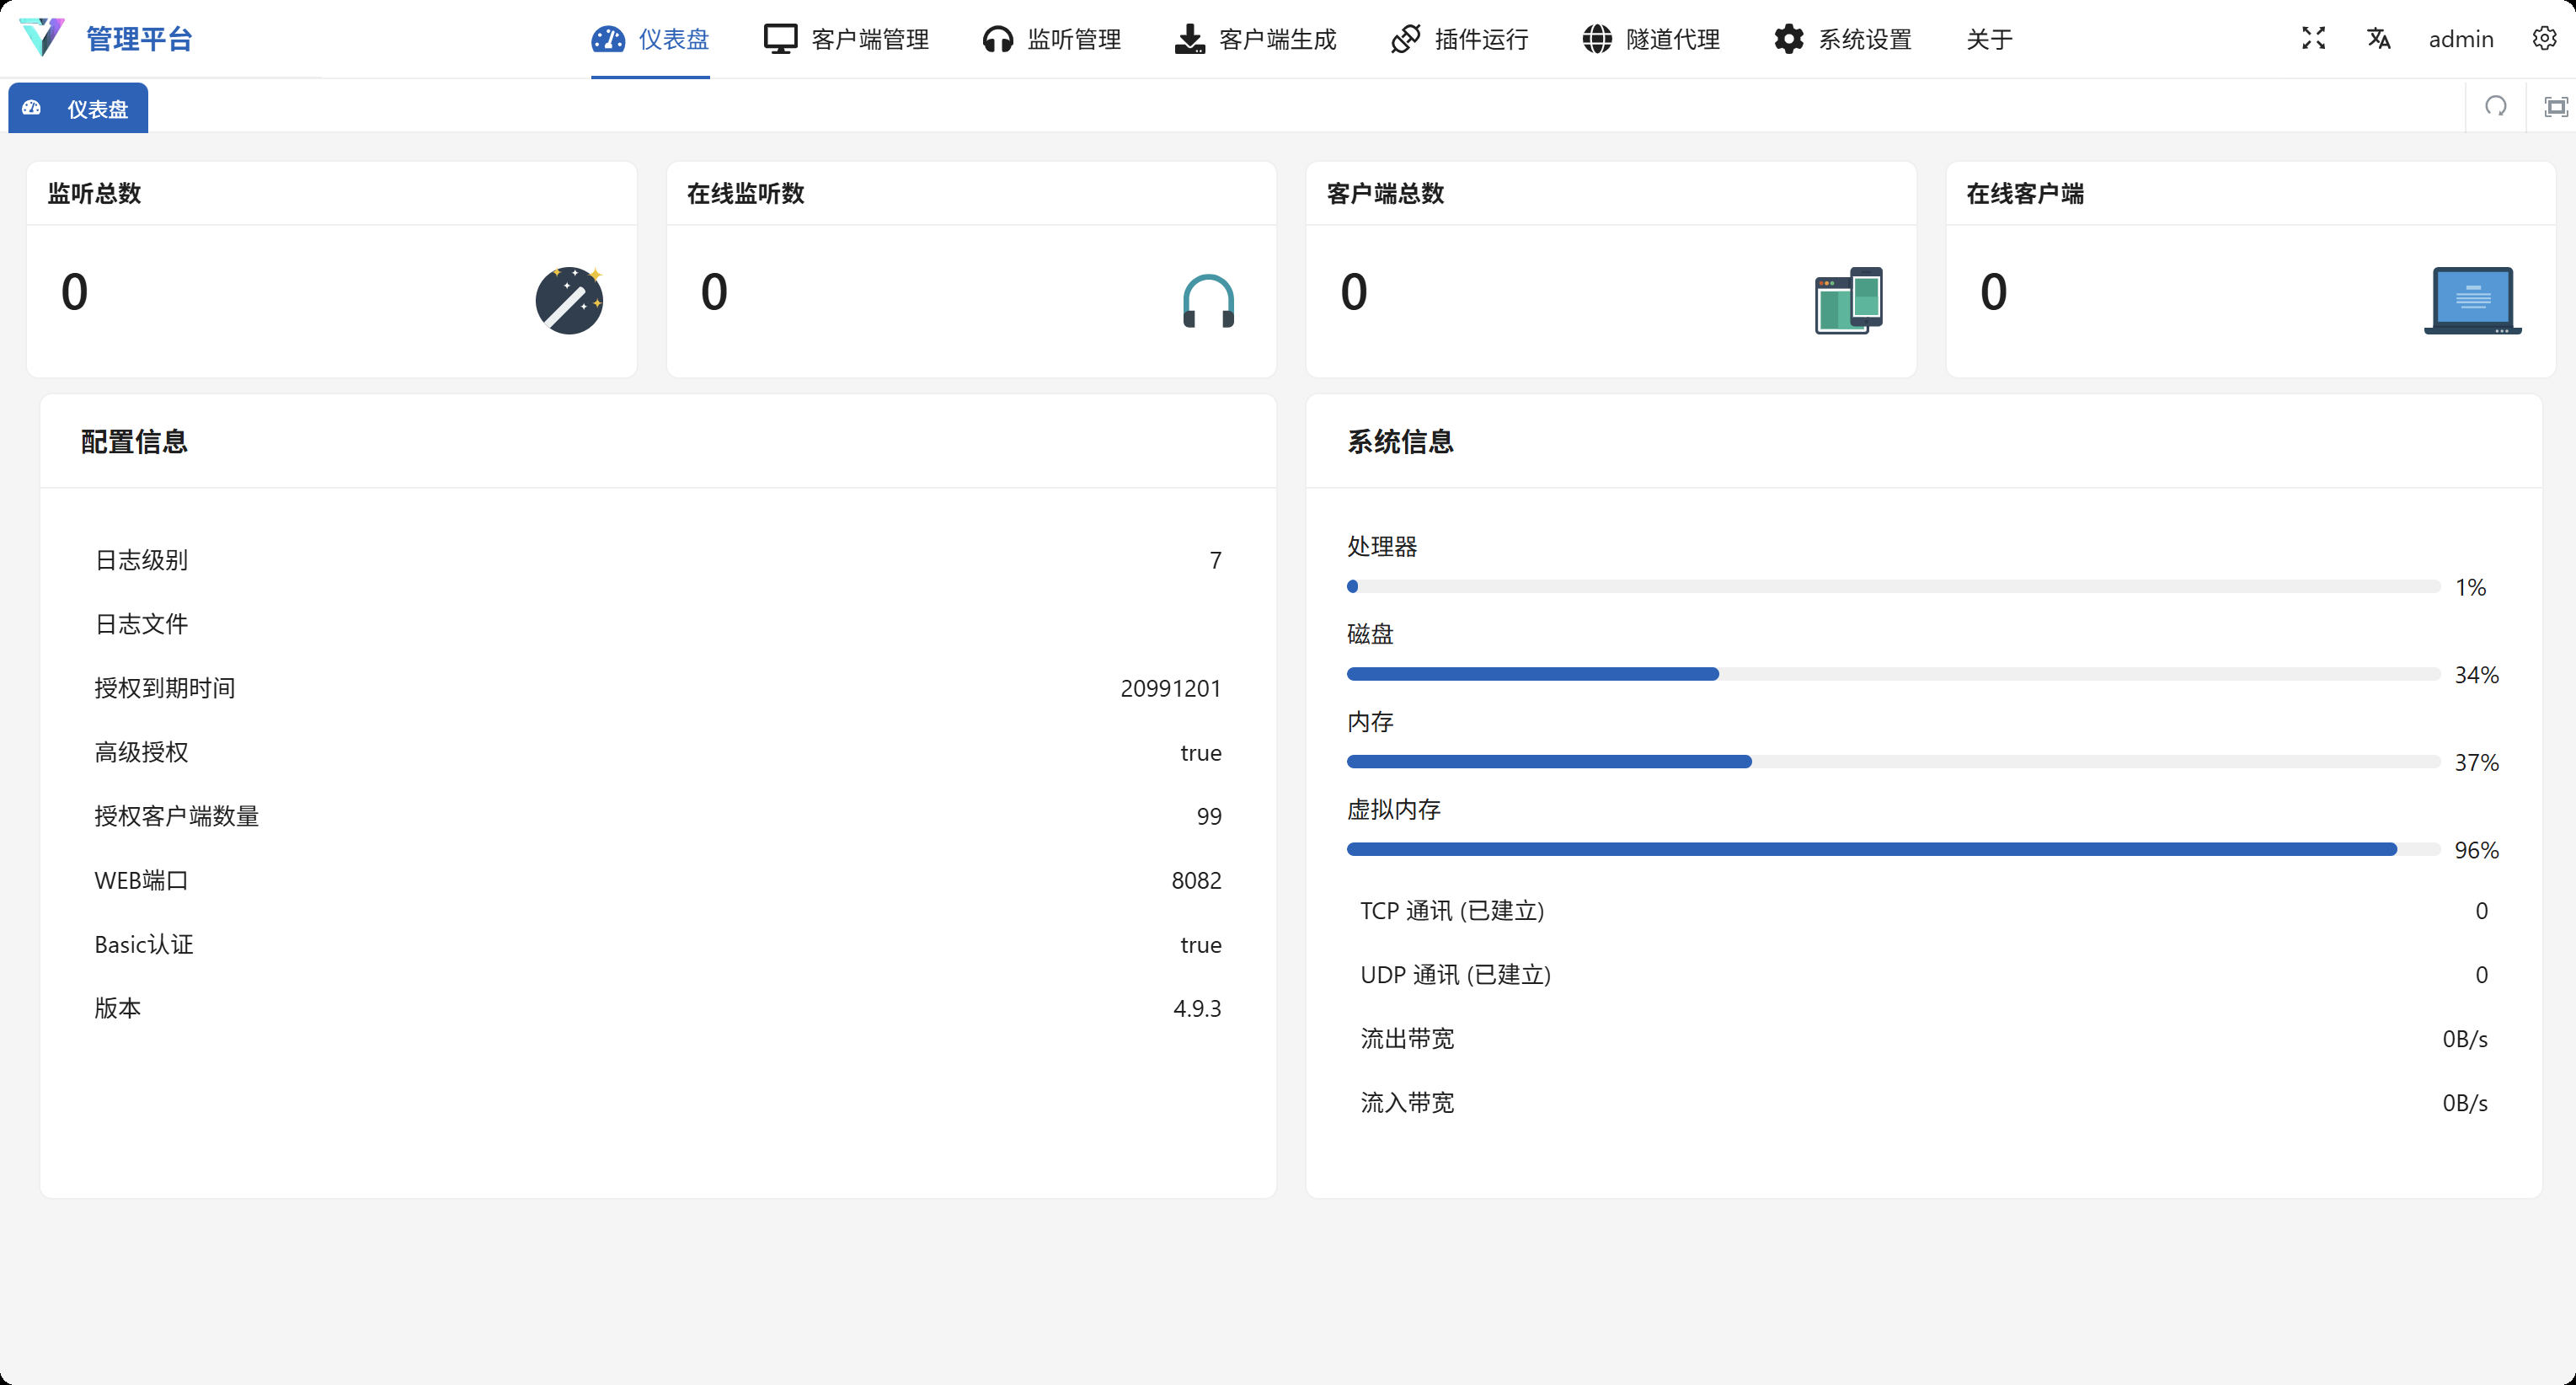2576x1385 pixels.
Task: Click the 管理平台 title link
Action: [138, 38]
